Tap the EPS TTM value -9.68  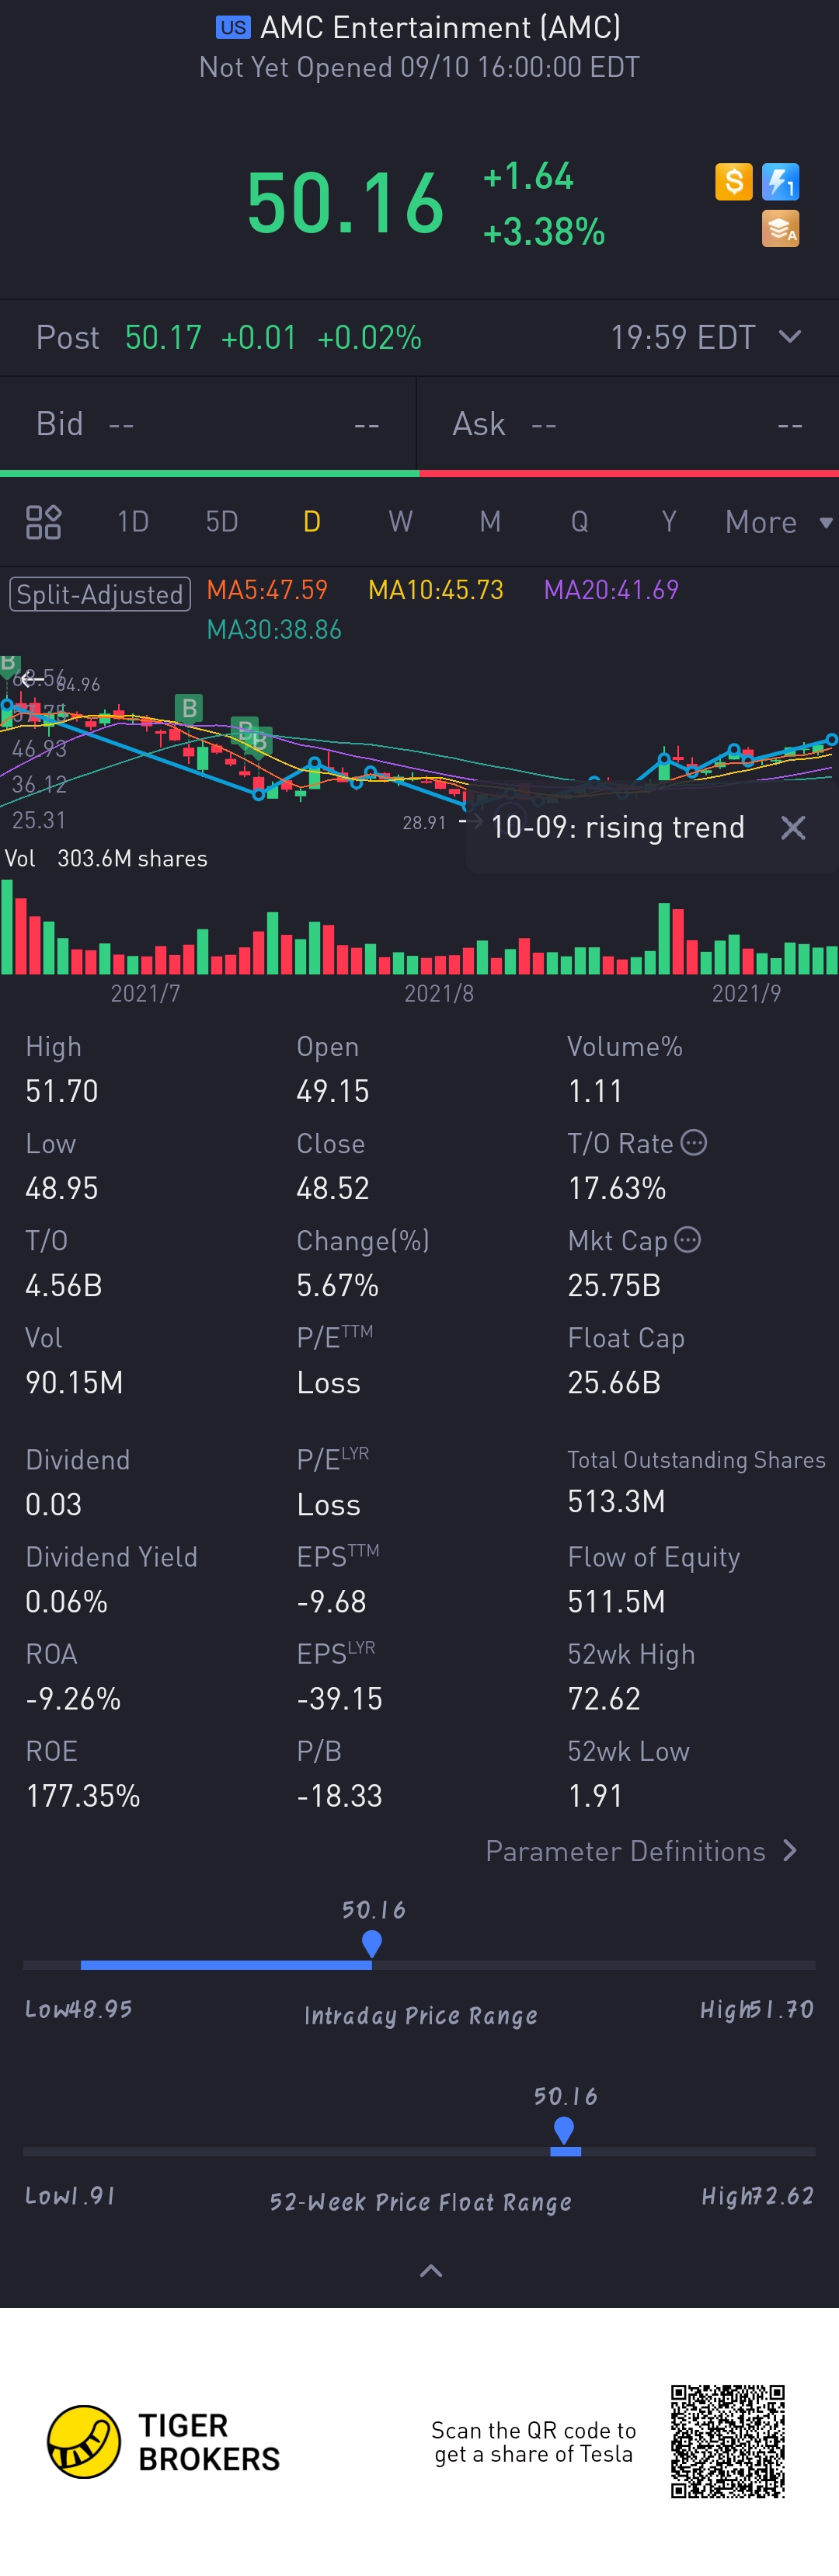(332, 1601)
